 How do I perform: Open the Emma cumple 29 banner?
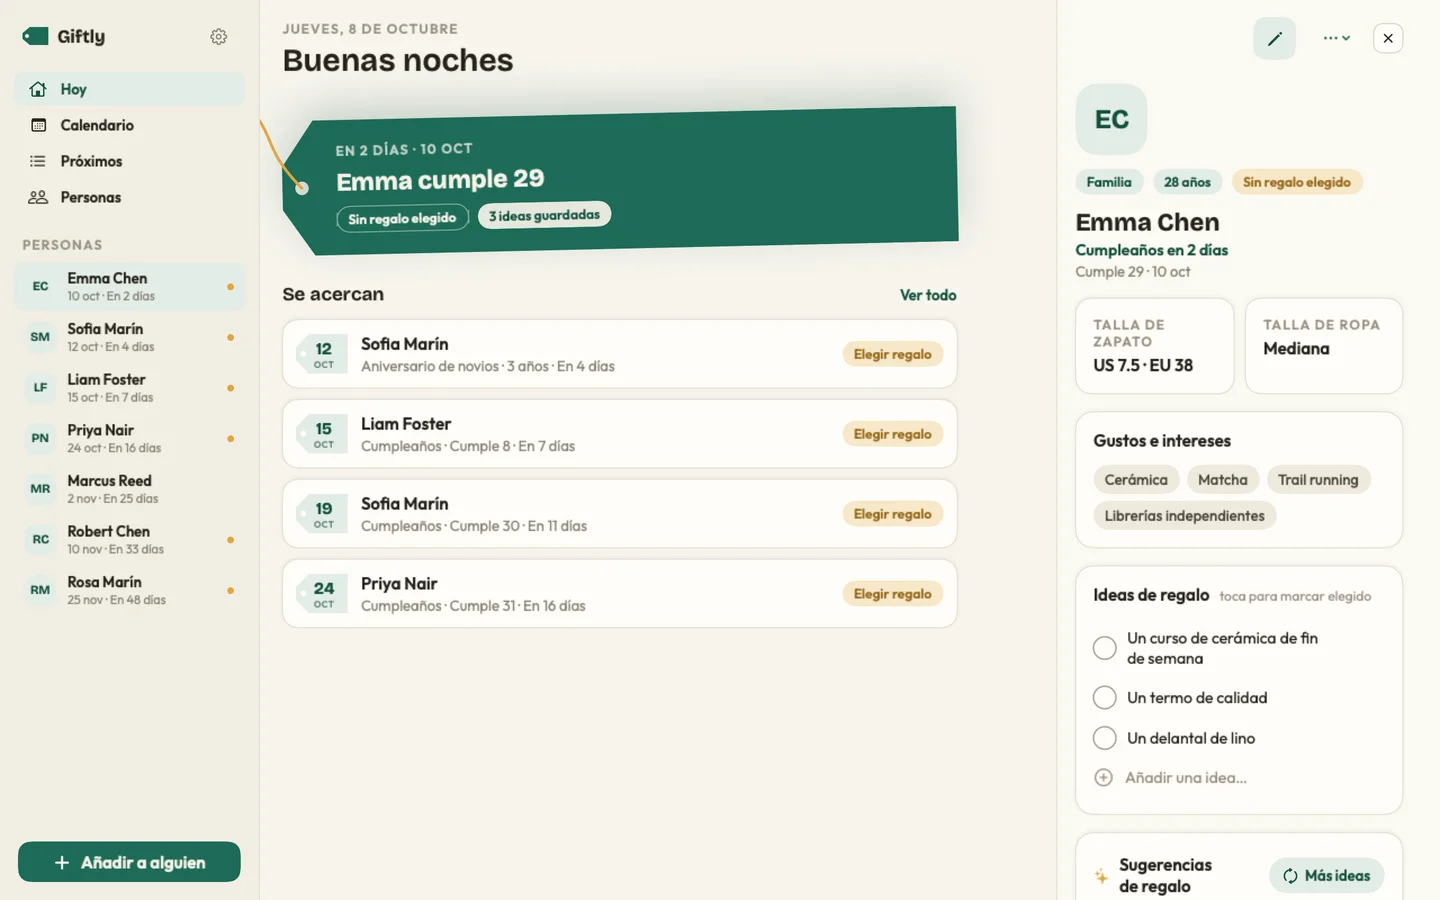[x=620, y=180]
